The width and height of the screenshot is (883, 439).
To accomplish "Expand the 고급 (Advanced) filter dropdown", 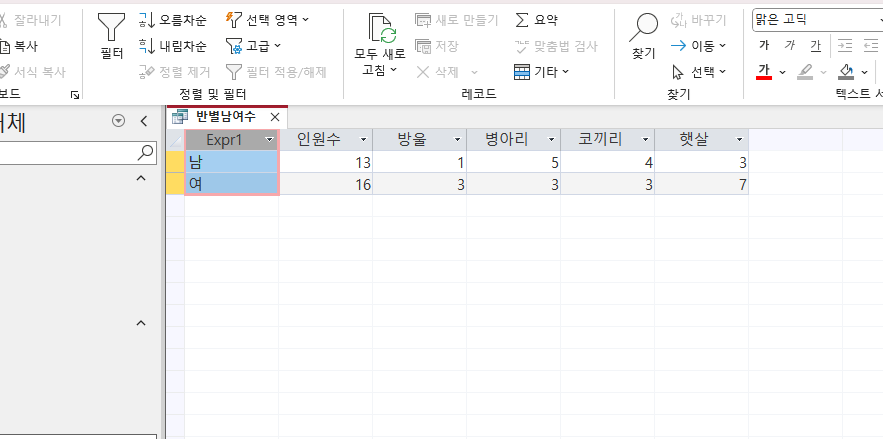I will tap(254, 45).
